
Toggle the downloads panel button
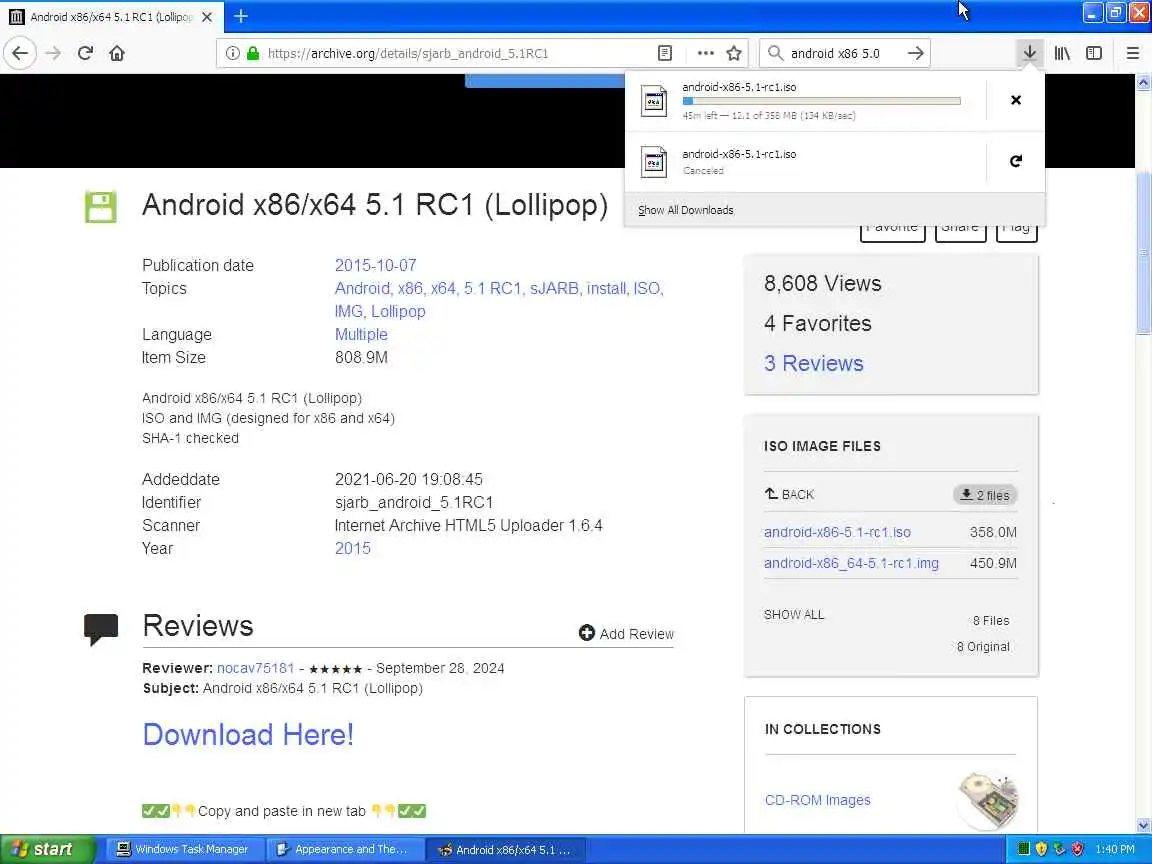(1029, 53)
